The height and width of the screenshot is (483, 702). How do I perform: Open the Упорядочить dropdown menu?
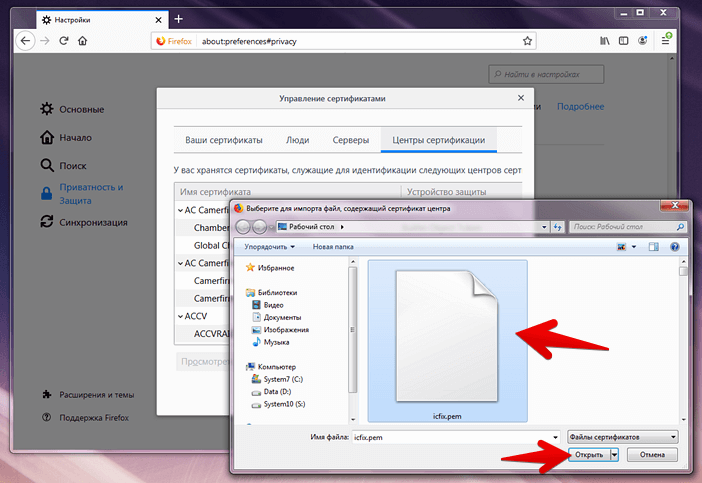270,246
